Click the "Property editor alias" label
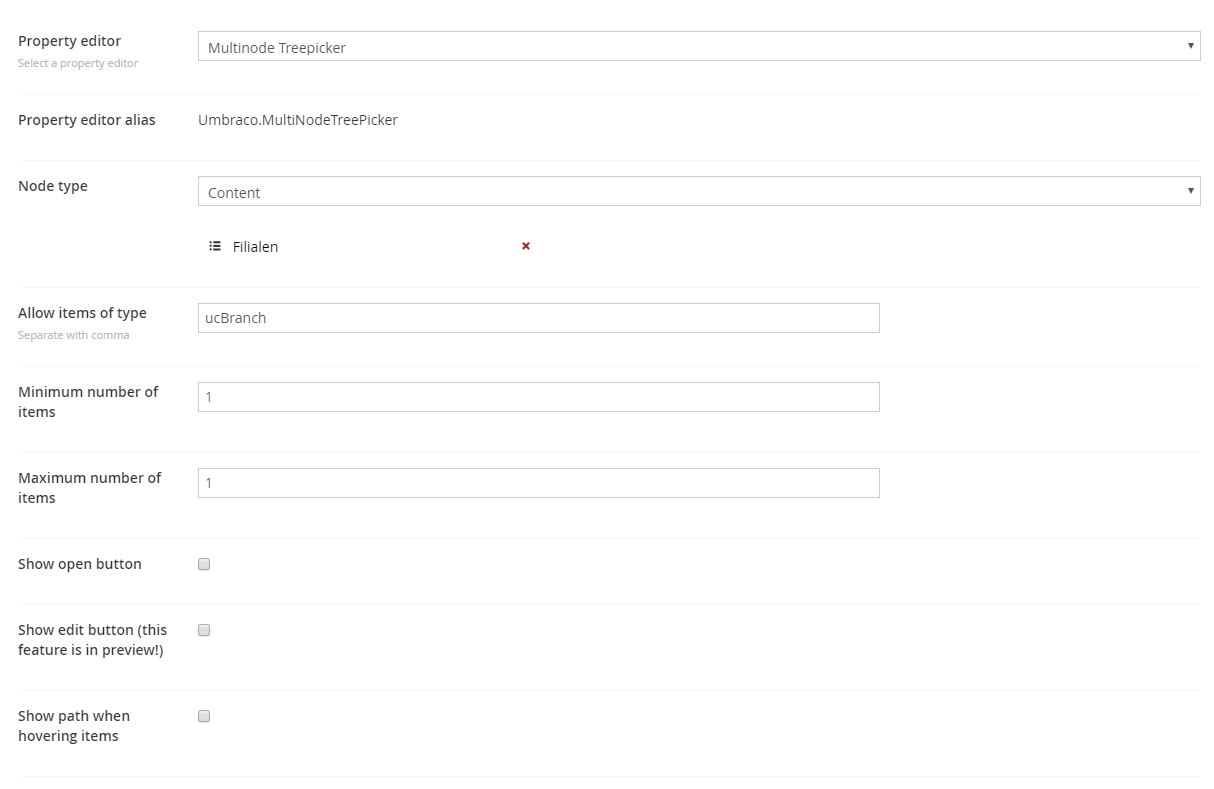Viewport: 1214px width, 789px height. pos(87,120)
